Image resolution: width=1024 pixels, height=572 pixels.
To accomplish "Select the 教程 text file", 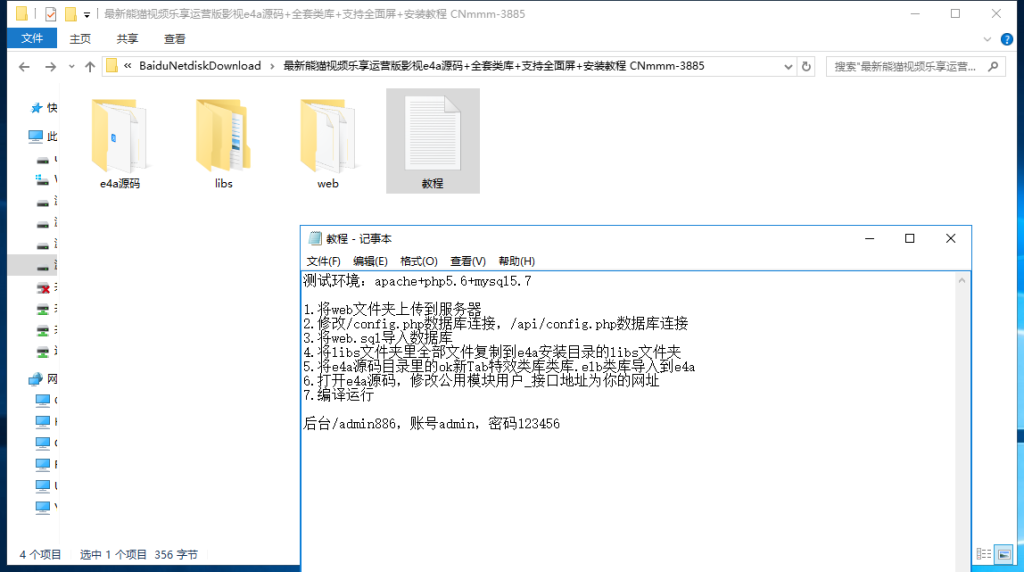I will click(x=432, y=141).
